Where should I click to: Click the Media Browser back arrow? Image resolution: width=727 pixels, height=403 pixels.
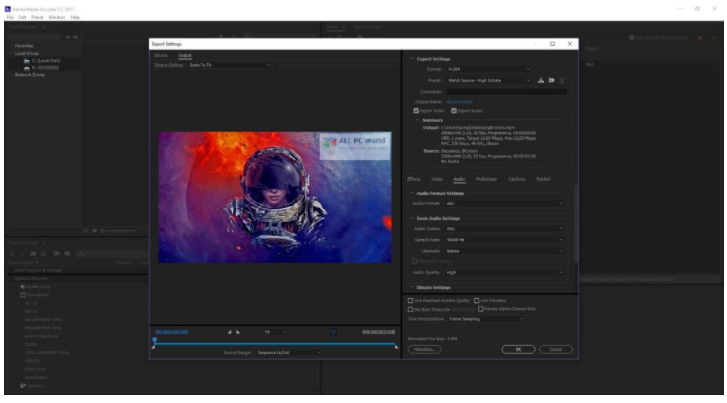[x=68, y=37]
